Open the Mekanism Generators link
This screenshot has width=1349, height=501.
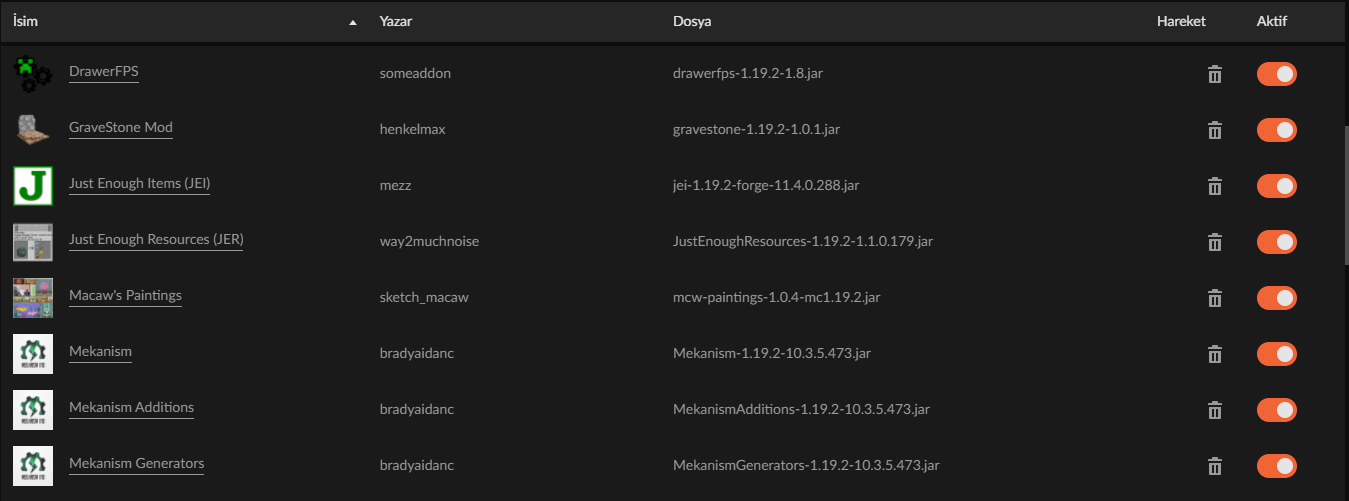pos(136,464)
